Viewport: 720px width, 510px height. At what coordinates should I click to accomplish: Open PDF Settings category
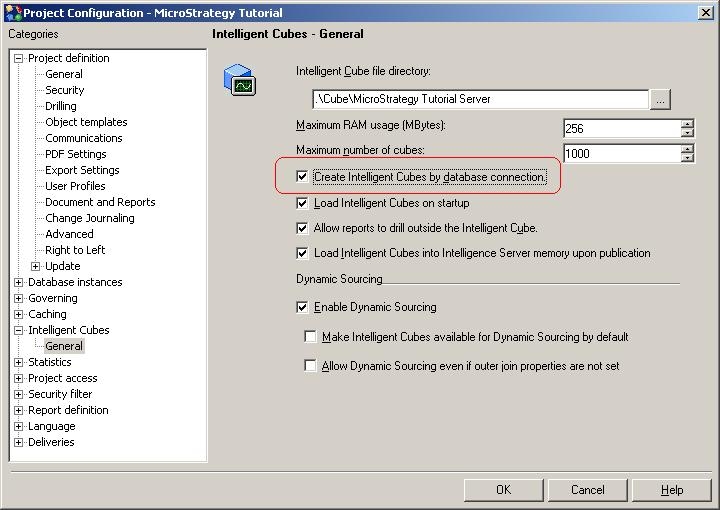[76, 154]
